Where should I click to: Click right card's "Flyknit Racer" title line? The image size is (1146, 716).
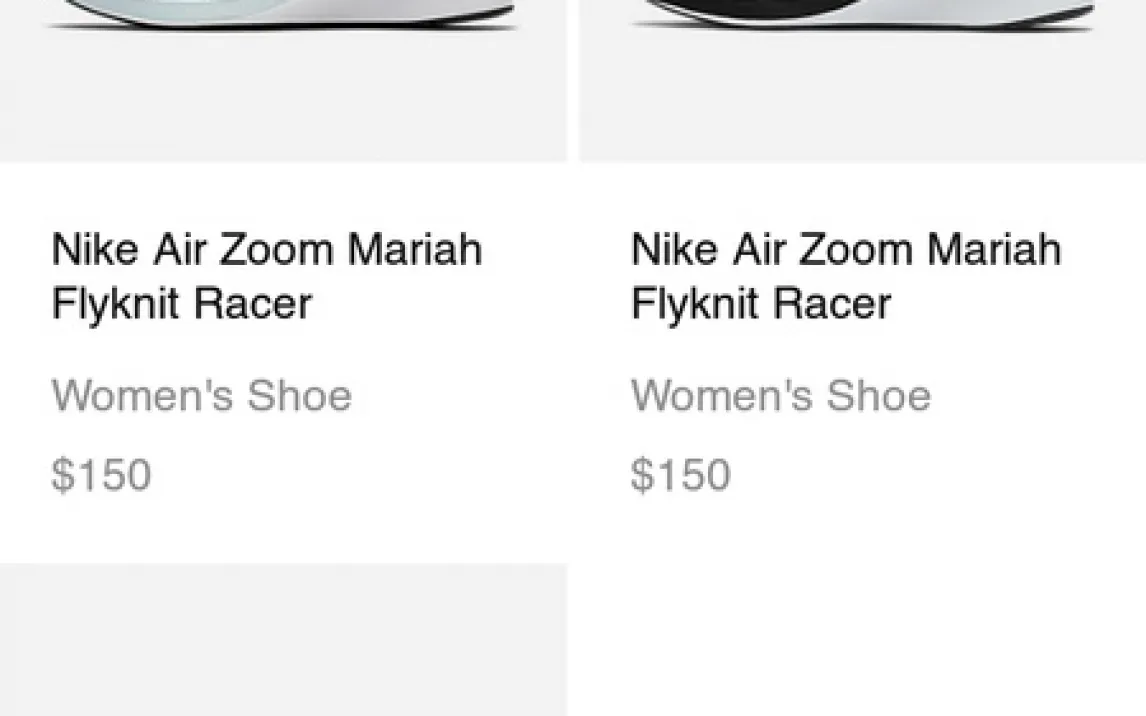tap(760, 303)
